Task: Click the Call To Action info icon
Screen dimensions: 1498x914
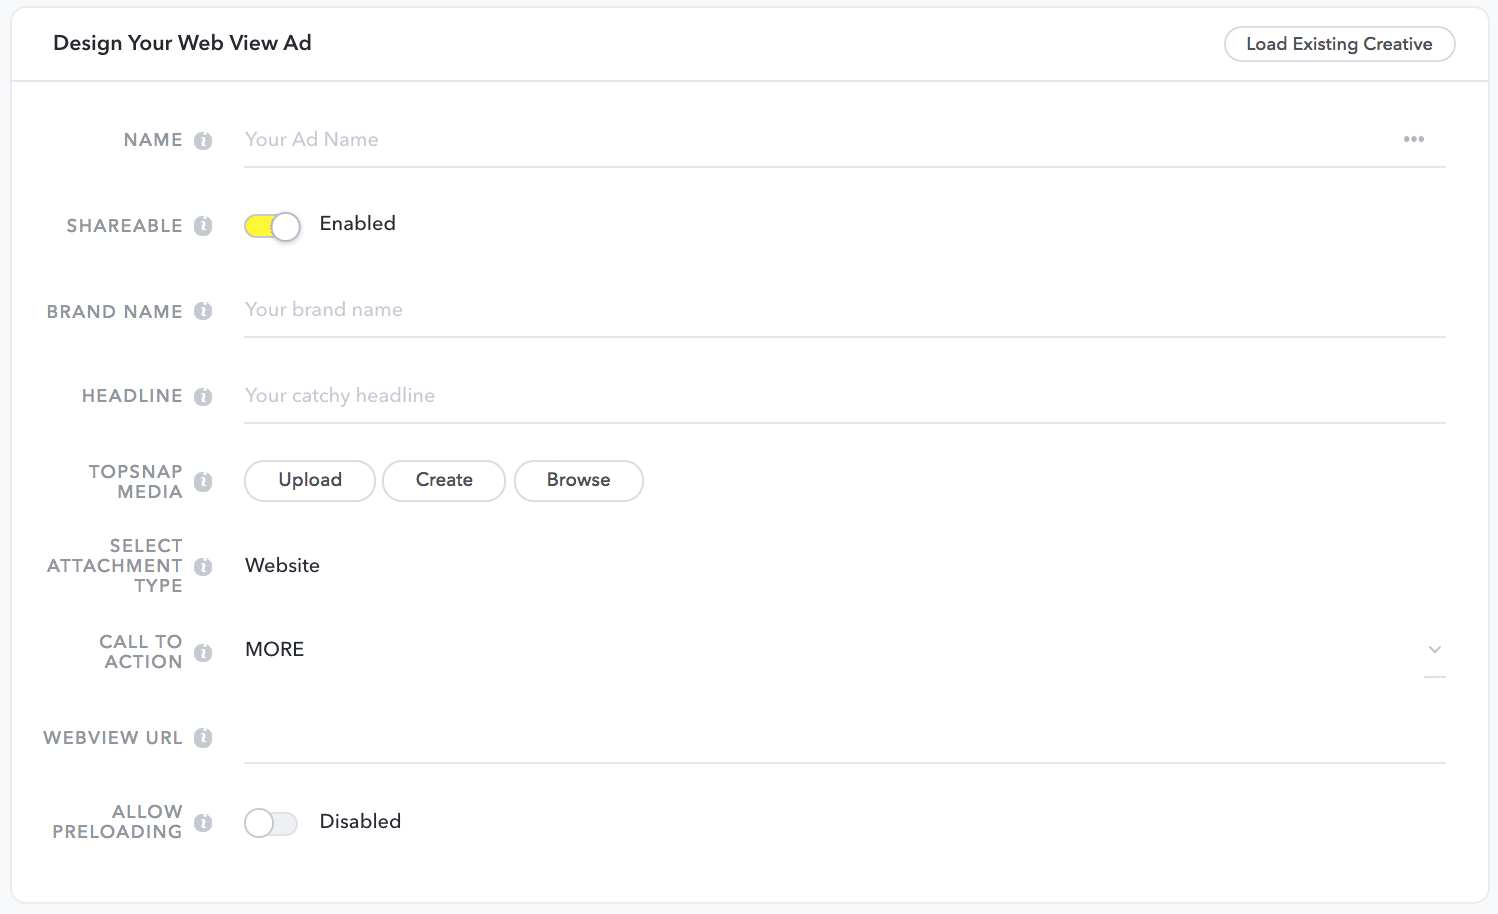Action: pyautogui.click(x=203, y=653)
